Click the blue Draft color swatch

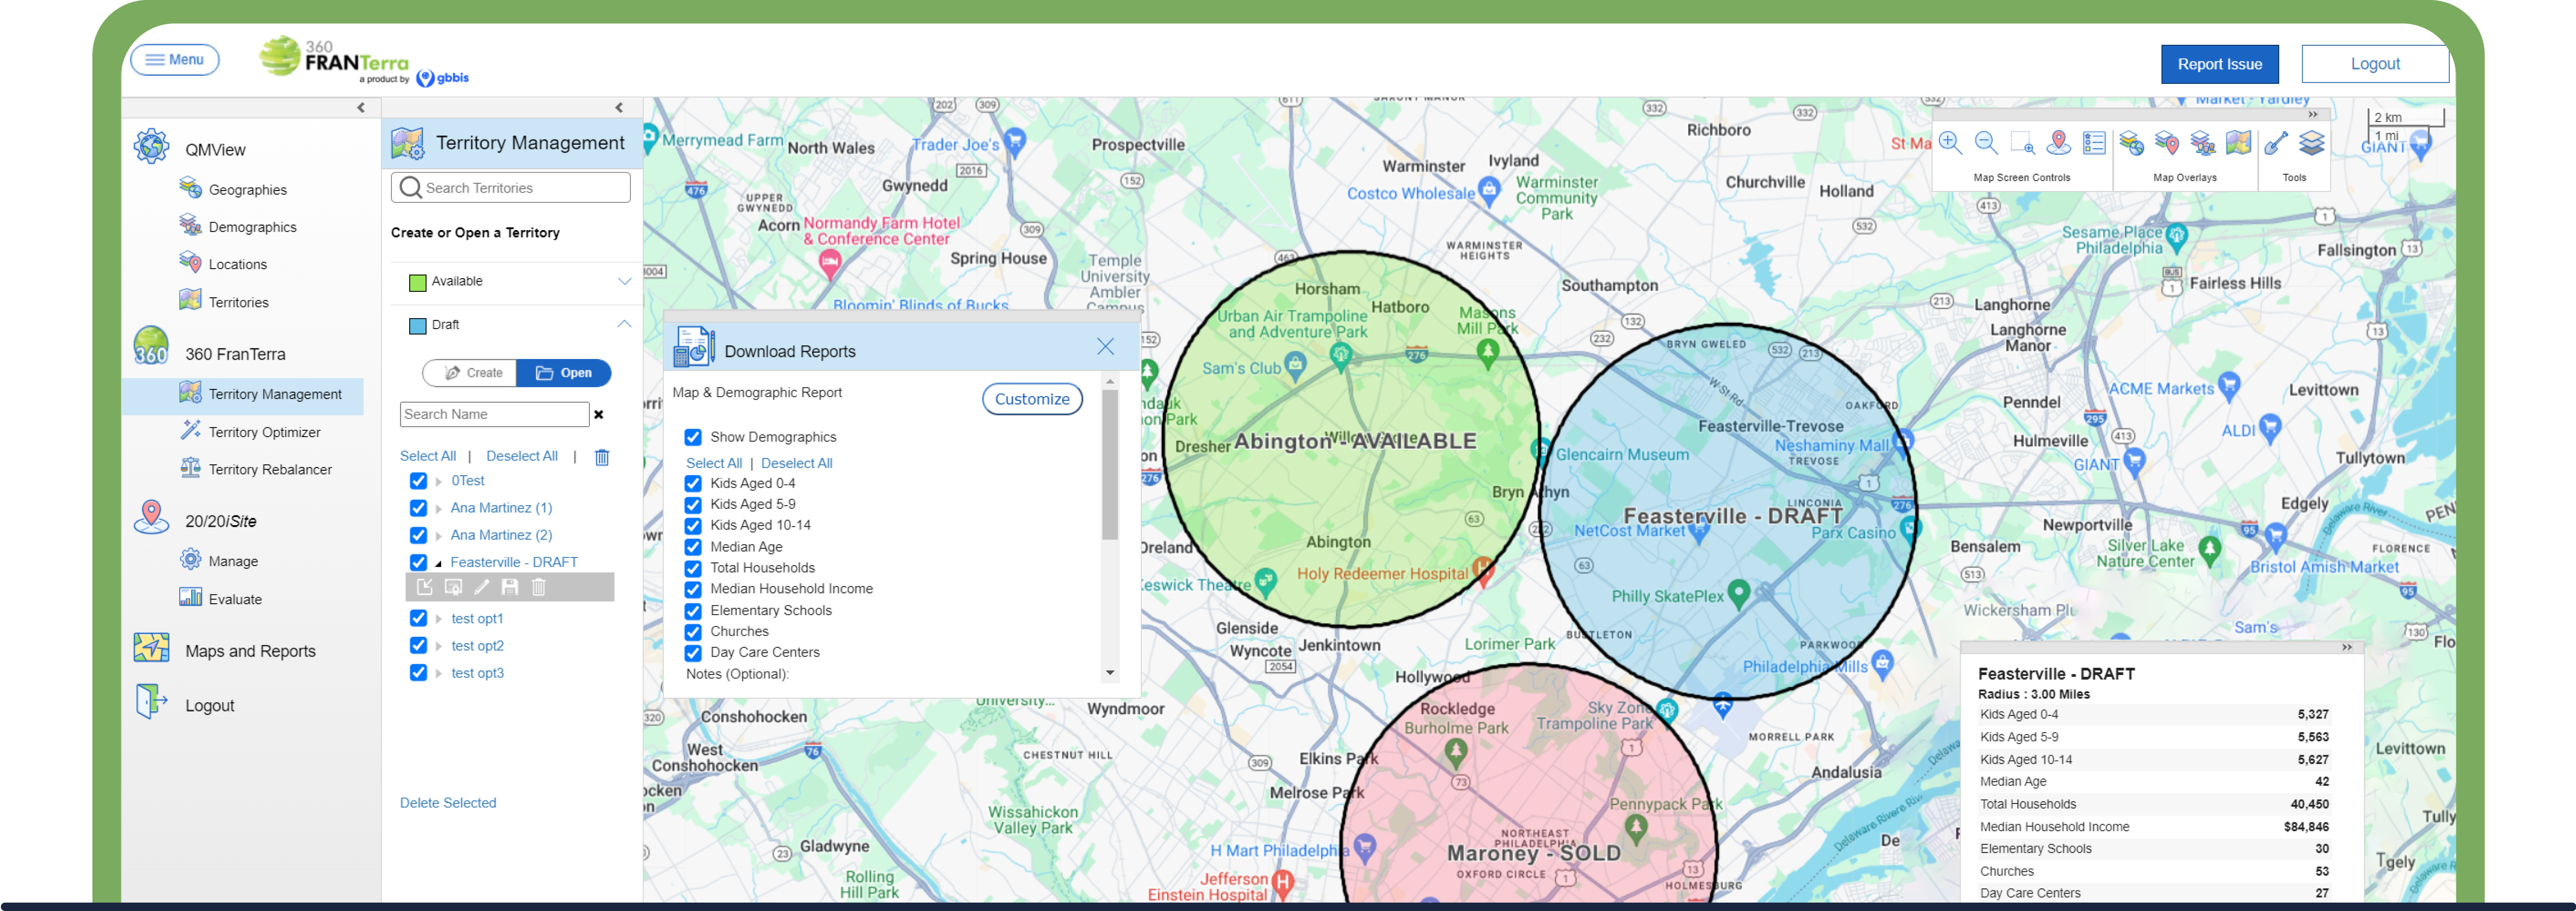[418, 326]
